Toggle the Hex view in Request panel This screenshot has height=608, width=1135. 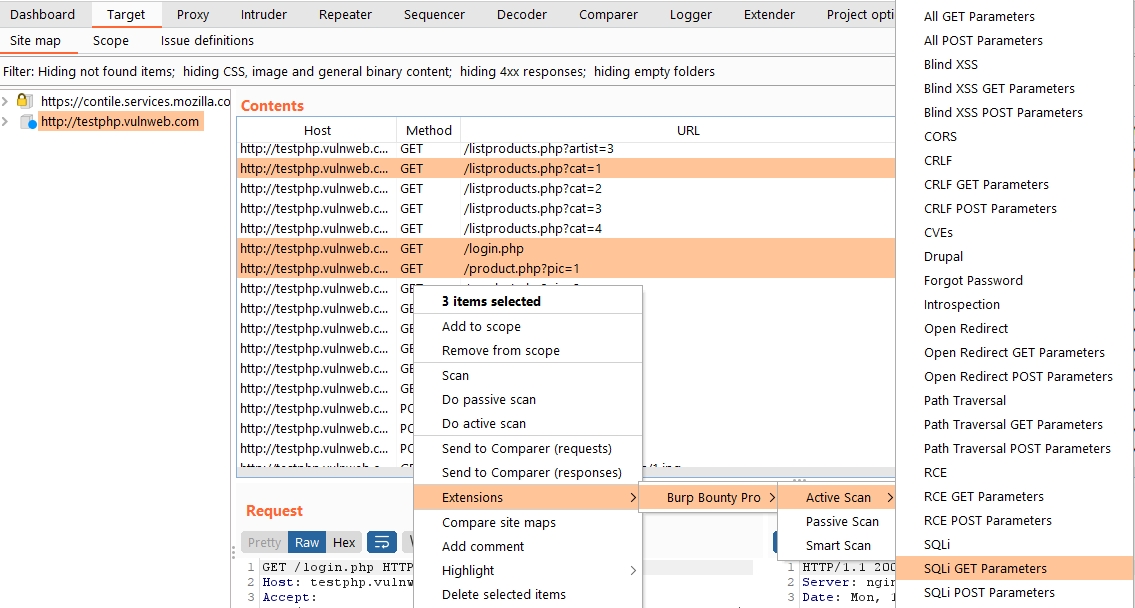tap(344, 542)
